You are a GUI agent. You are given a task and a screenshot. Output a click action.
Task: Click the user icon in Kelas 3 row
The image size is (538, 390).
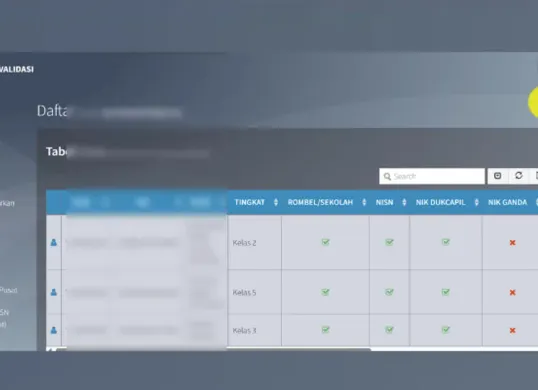[54, 330]
